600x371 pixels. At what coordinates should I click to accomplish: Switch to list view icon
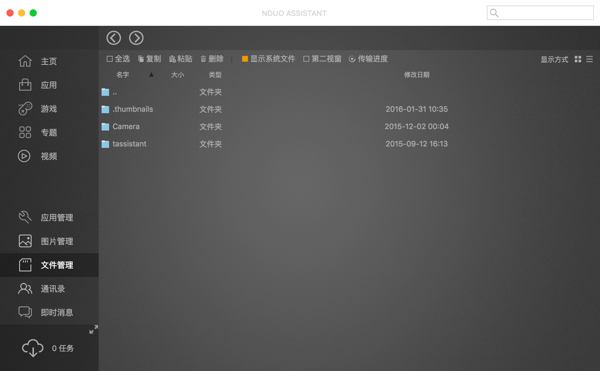pyautogui.click(x=589, y=59)
